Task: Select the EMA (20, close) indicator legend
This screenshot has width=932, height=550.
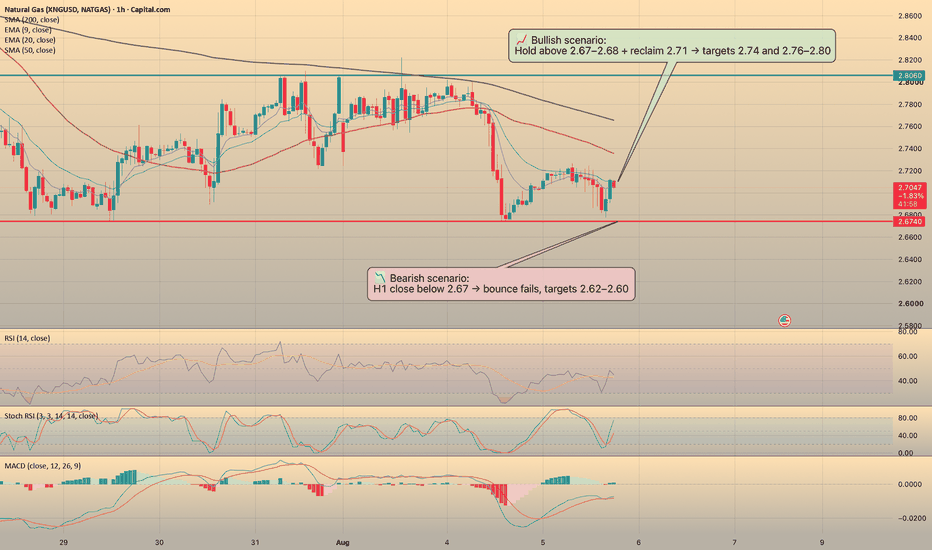Action: [30, 40]
